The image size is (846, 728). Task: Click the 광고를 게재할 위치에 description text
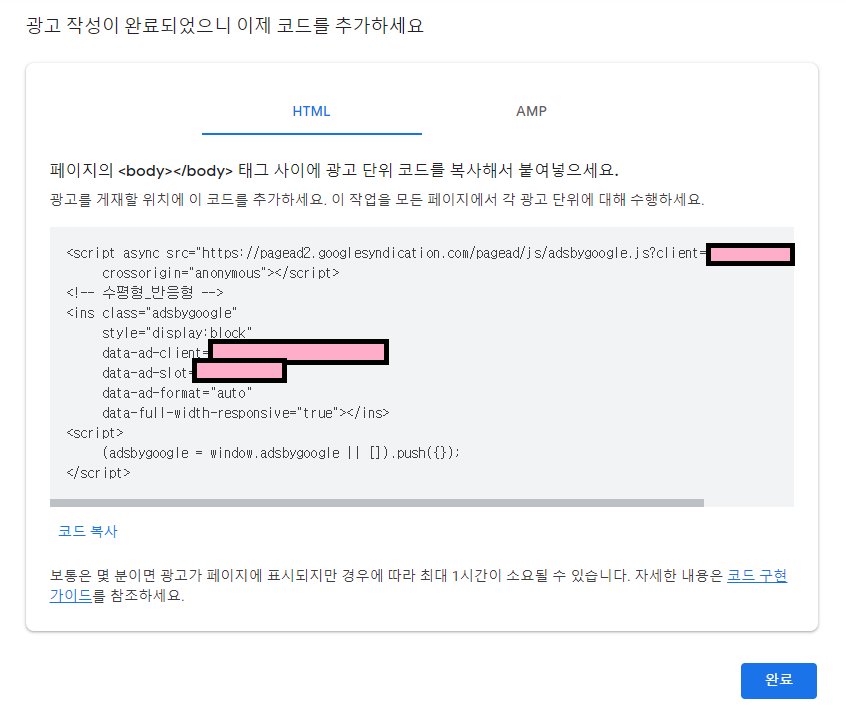click(377, 200)
